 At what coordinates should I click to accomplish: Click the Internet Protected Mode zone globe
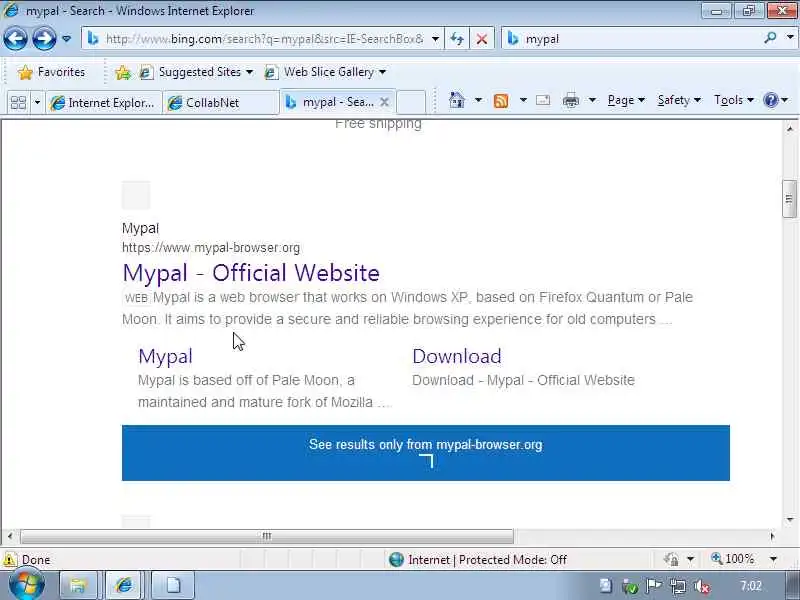396,560
